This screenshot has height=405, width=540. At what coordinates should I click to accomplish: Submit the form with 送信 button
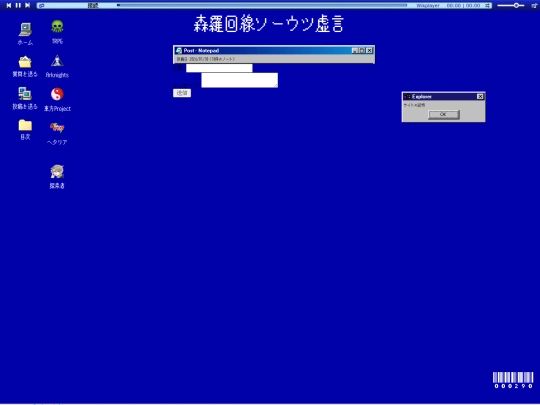pyautogui.click(x=182, y=93)
